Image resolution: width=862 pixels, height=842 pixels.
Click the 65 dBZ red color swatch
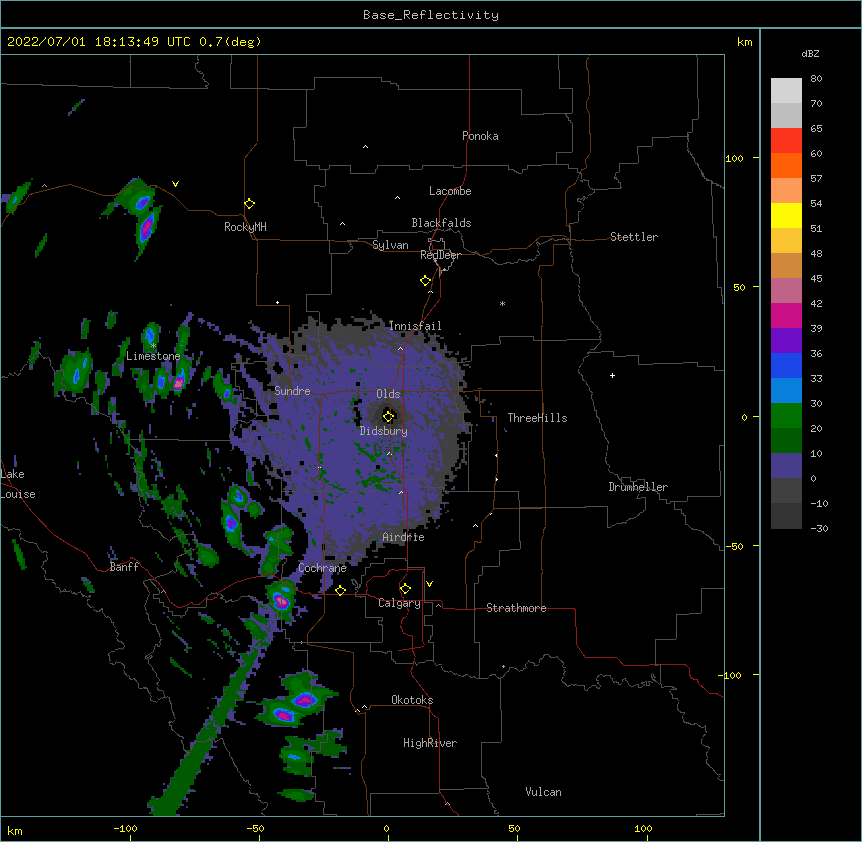click(x=786, y=140)
